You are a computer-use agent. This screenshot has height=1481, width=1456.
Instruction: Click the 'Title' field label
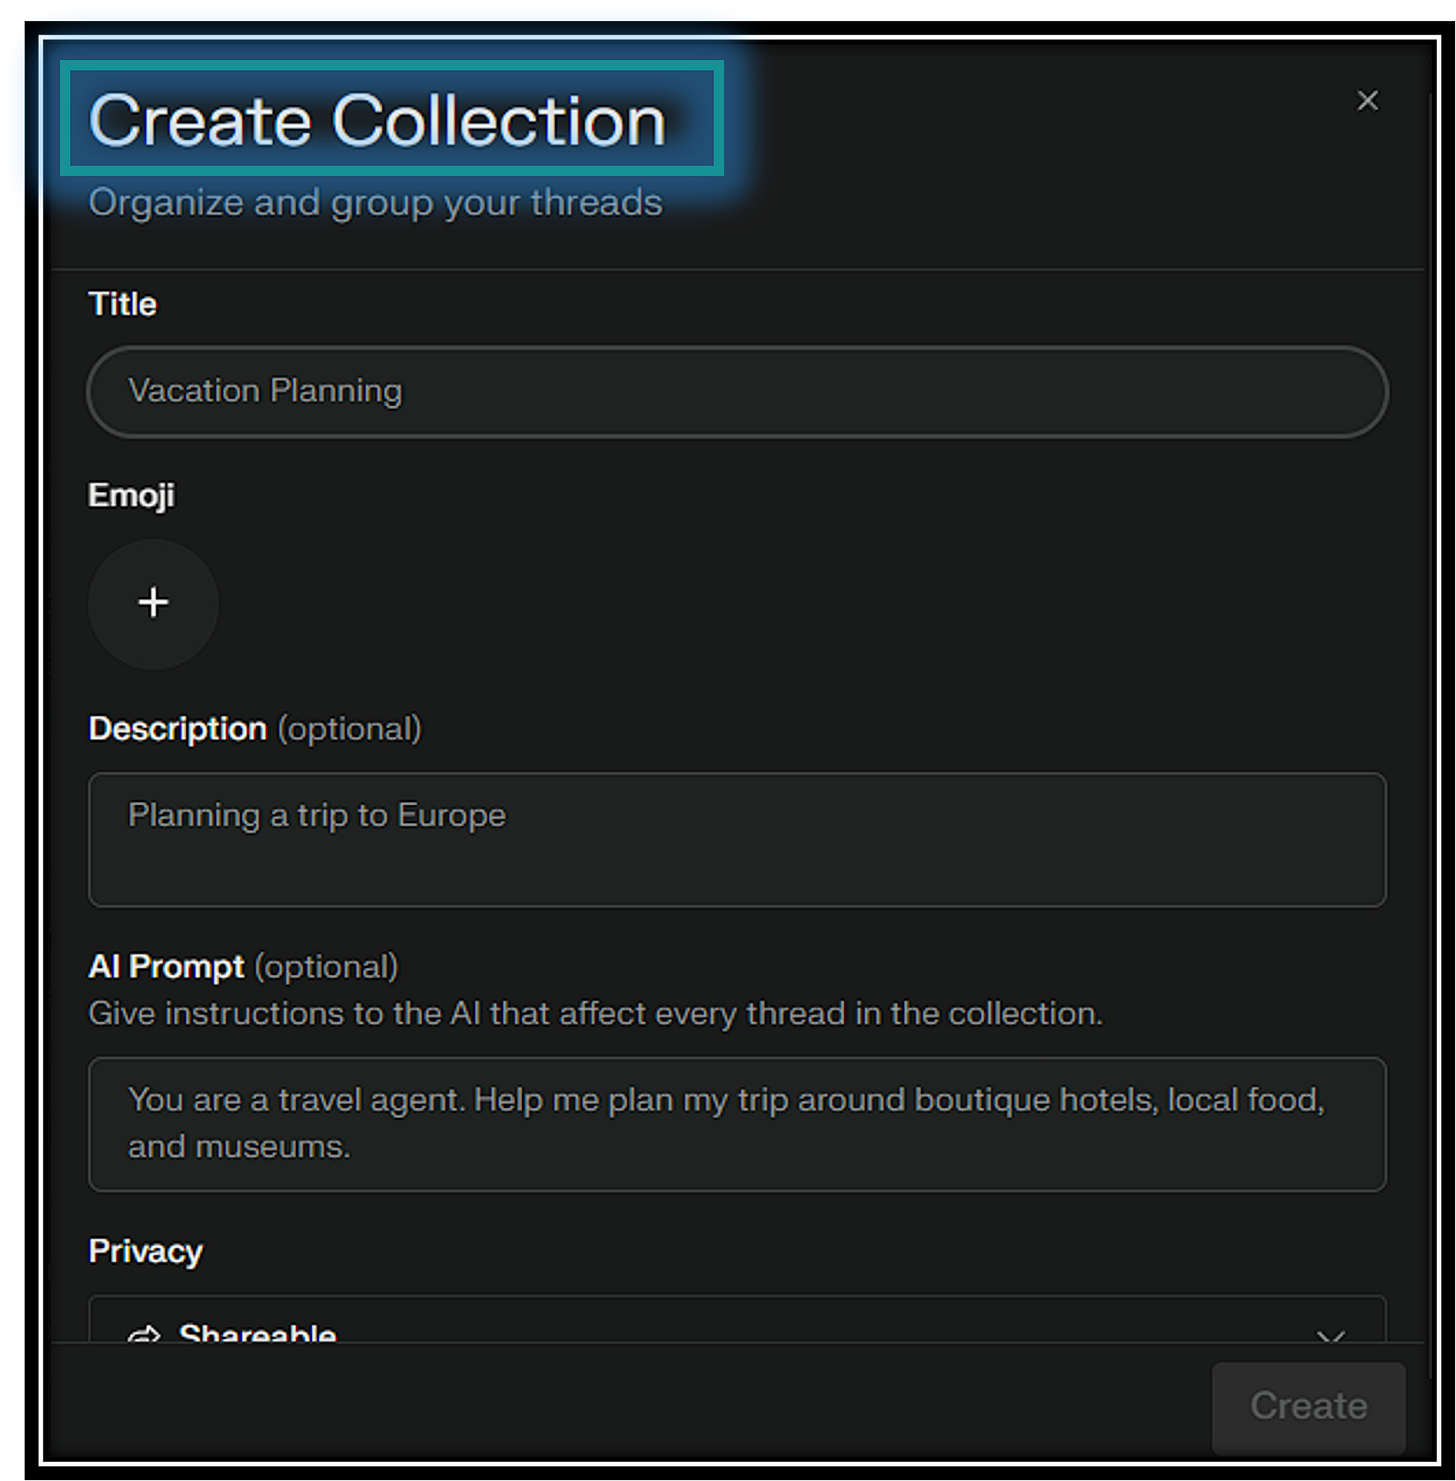[x=122, y=304]
